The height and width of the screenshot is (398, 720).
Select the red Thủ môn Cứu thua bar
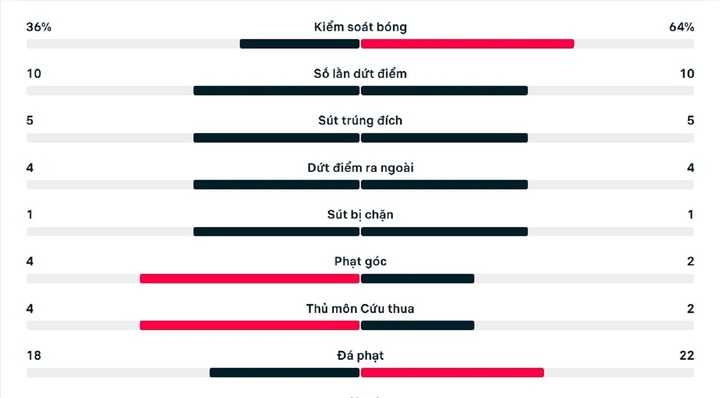click(x=250, y=325)
